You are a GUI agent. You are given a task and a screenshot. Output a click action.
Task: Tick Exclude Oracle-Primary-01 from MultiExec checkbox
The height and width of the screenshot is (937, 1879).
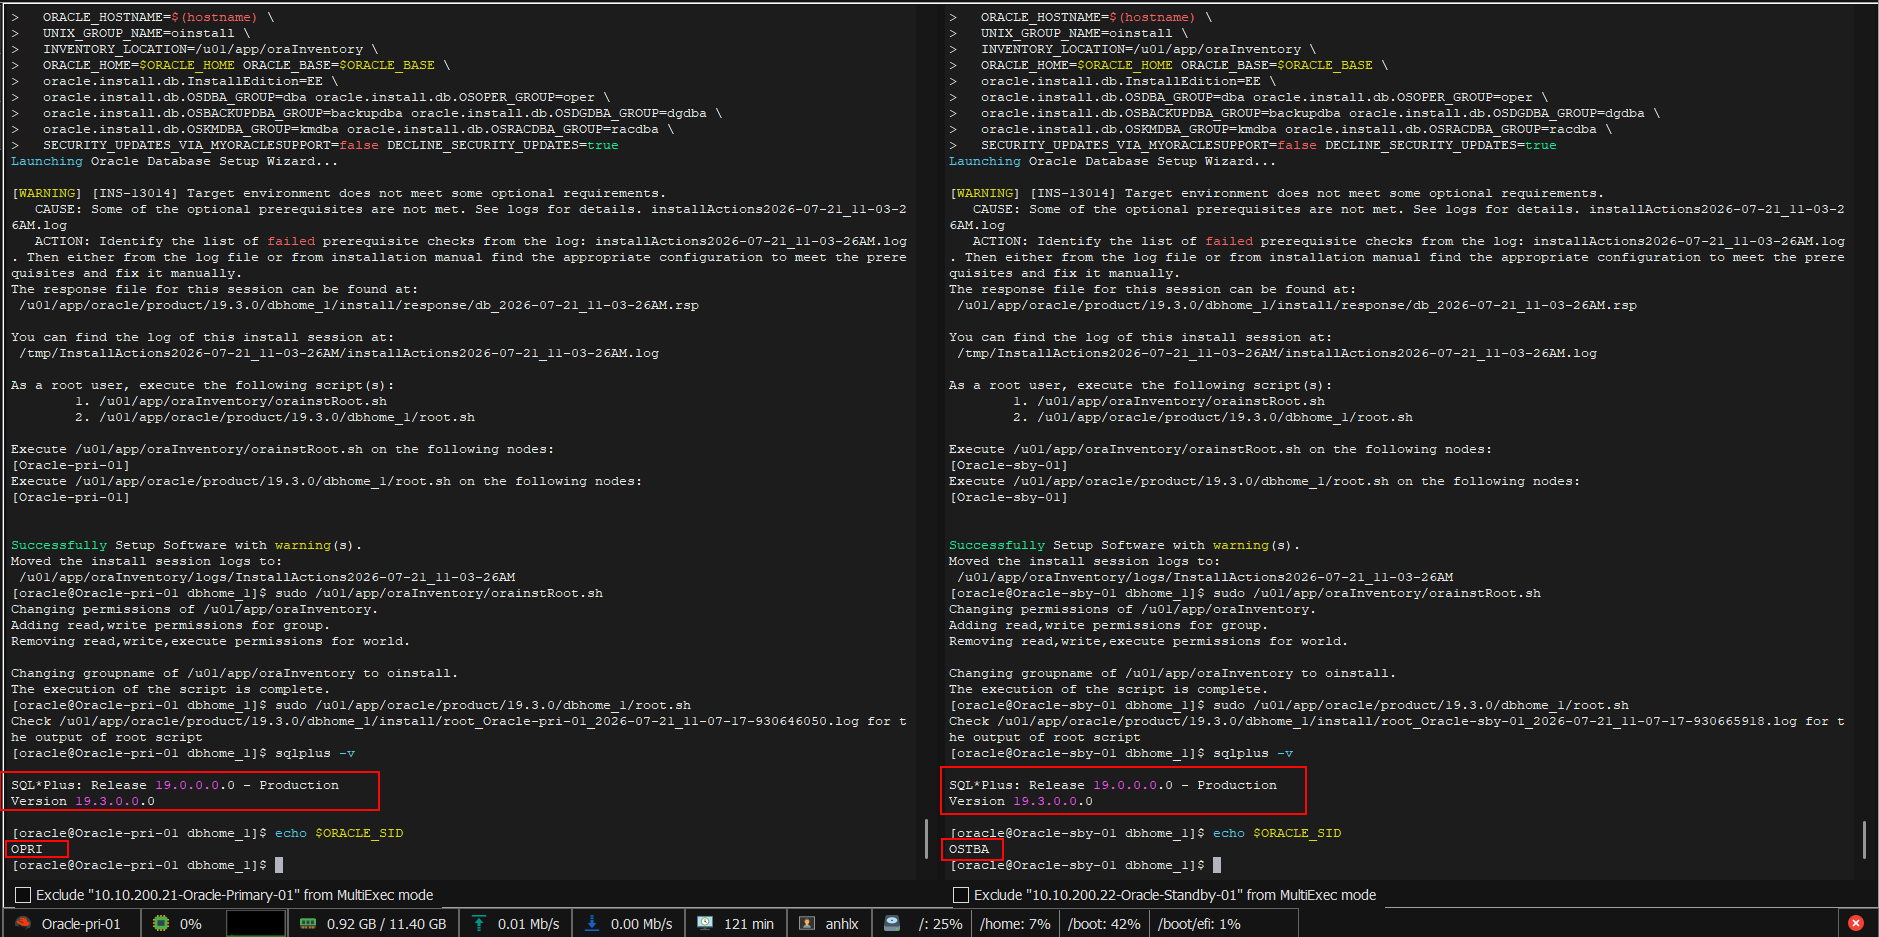point(23,895)
